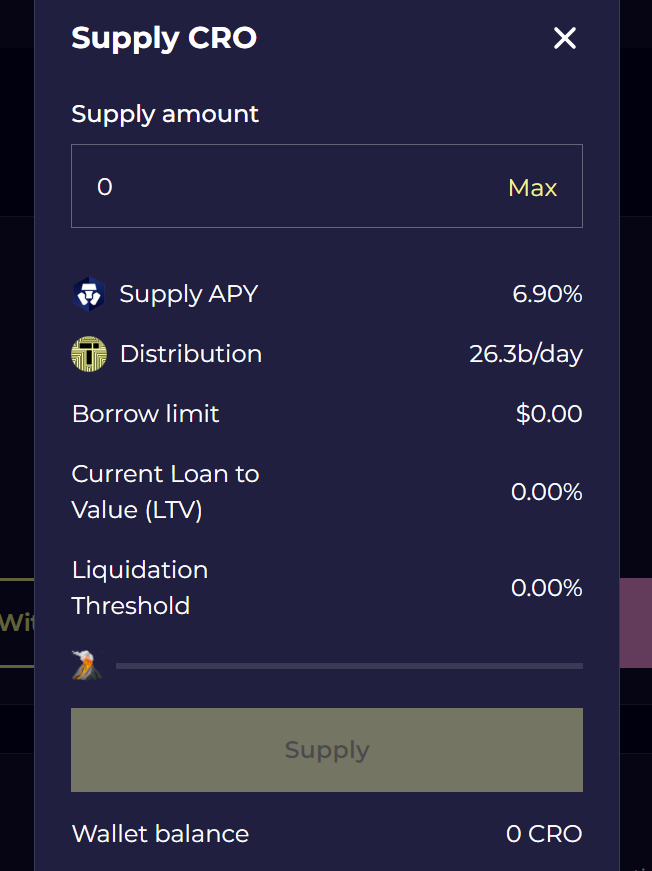Click the Borrow limit $0.00 value
Viewport: 652px width, 871px height.
click(x=548, y=414)
